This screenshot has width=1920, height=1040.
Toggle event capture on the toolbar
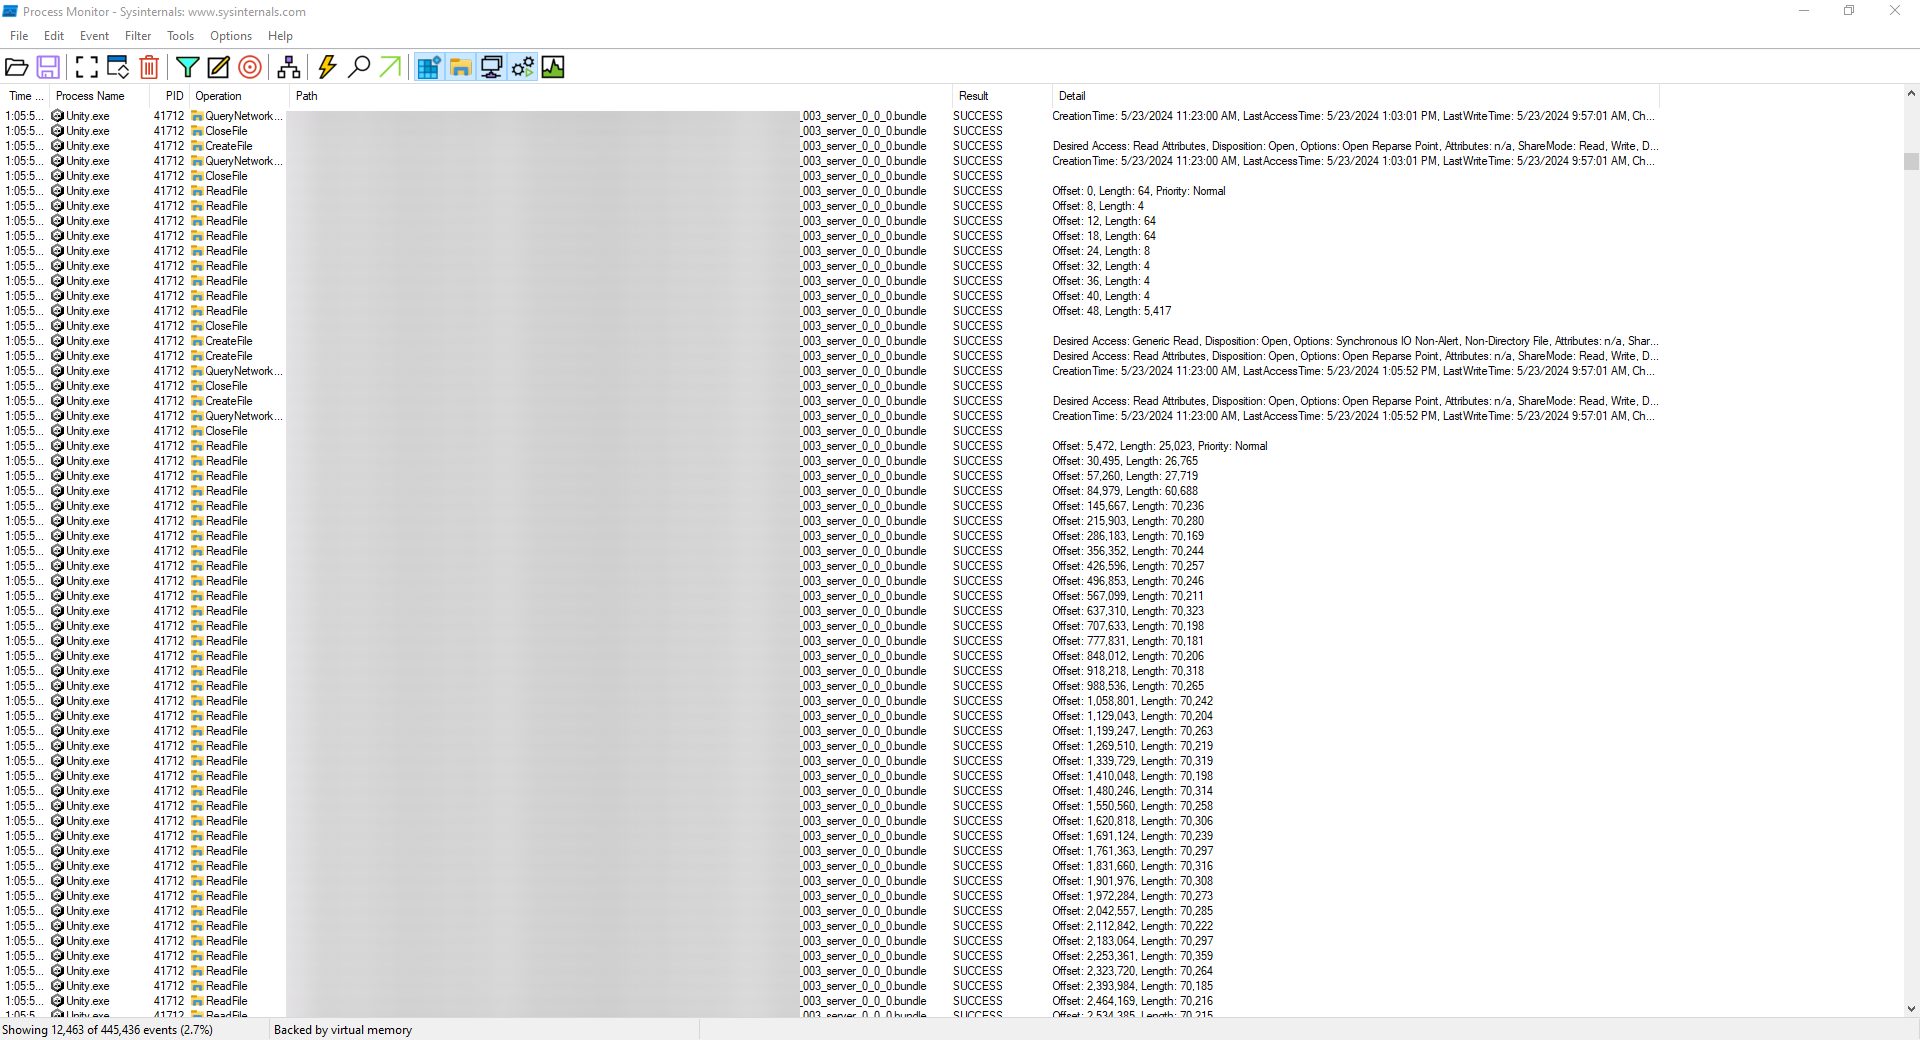tap(85, 67)
